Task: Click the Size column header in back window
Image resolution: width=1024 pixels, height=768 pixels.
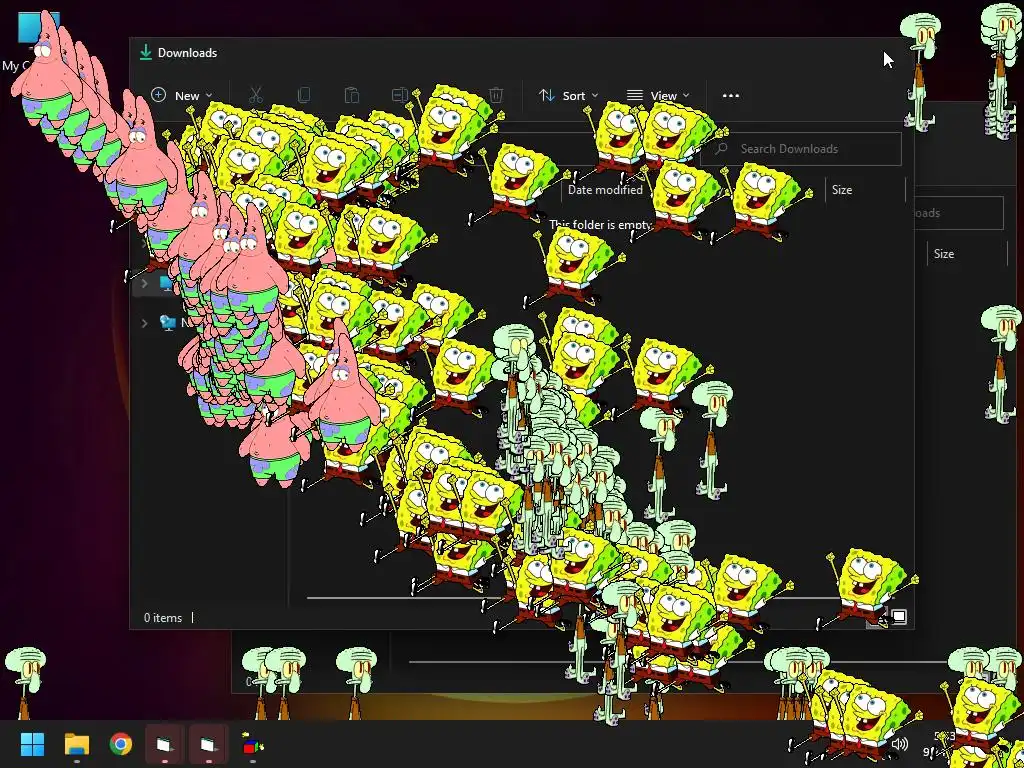Action: [x=944, y=254]
